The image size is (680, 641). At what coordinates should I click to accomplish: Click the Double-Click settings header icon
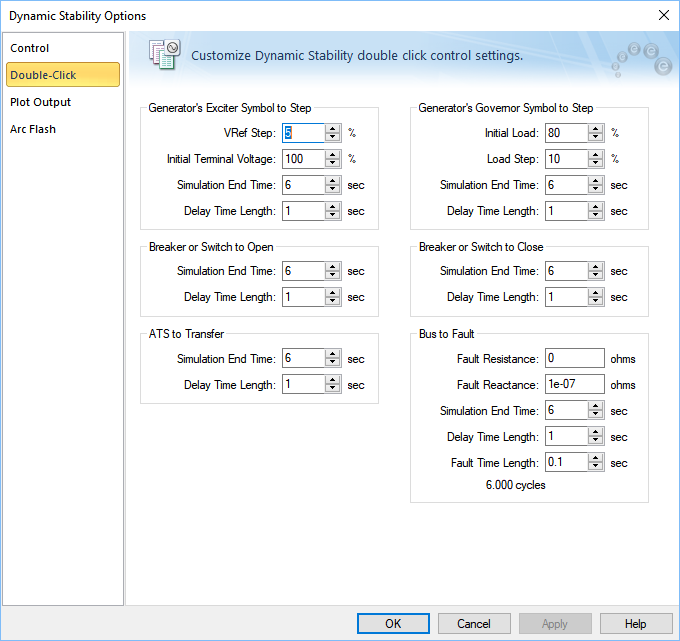click(x=163, y=55)
